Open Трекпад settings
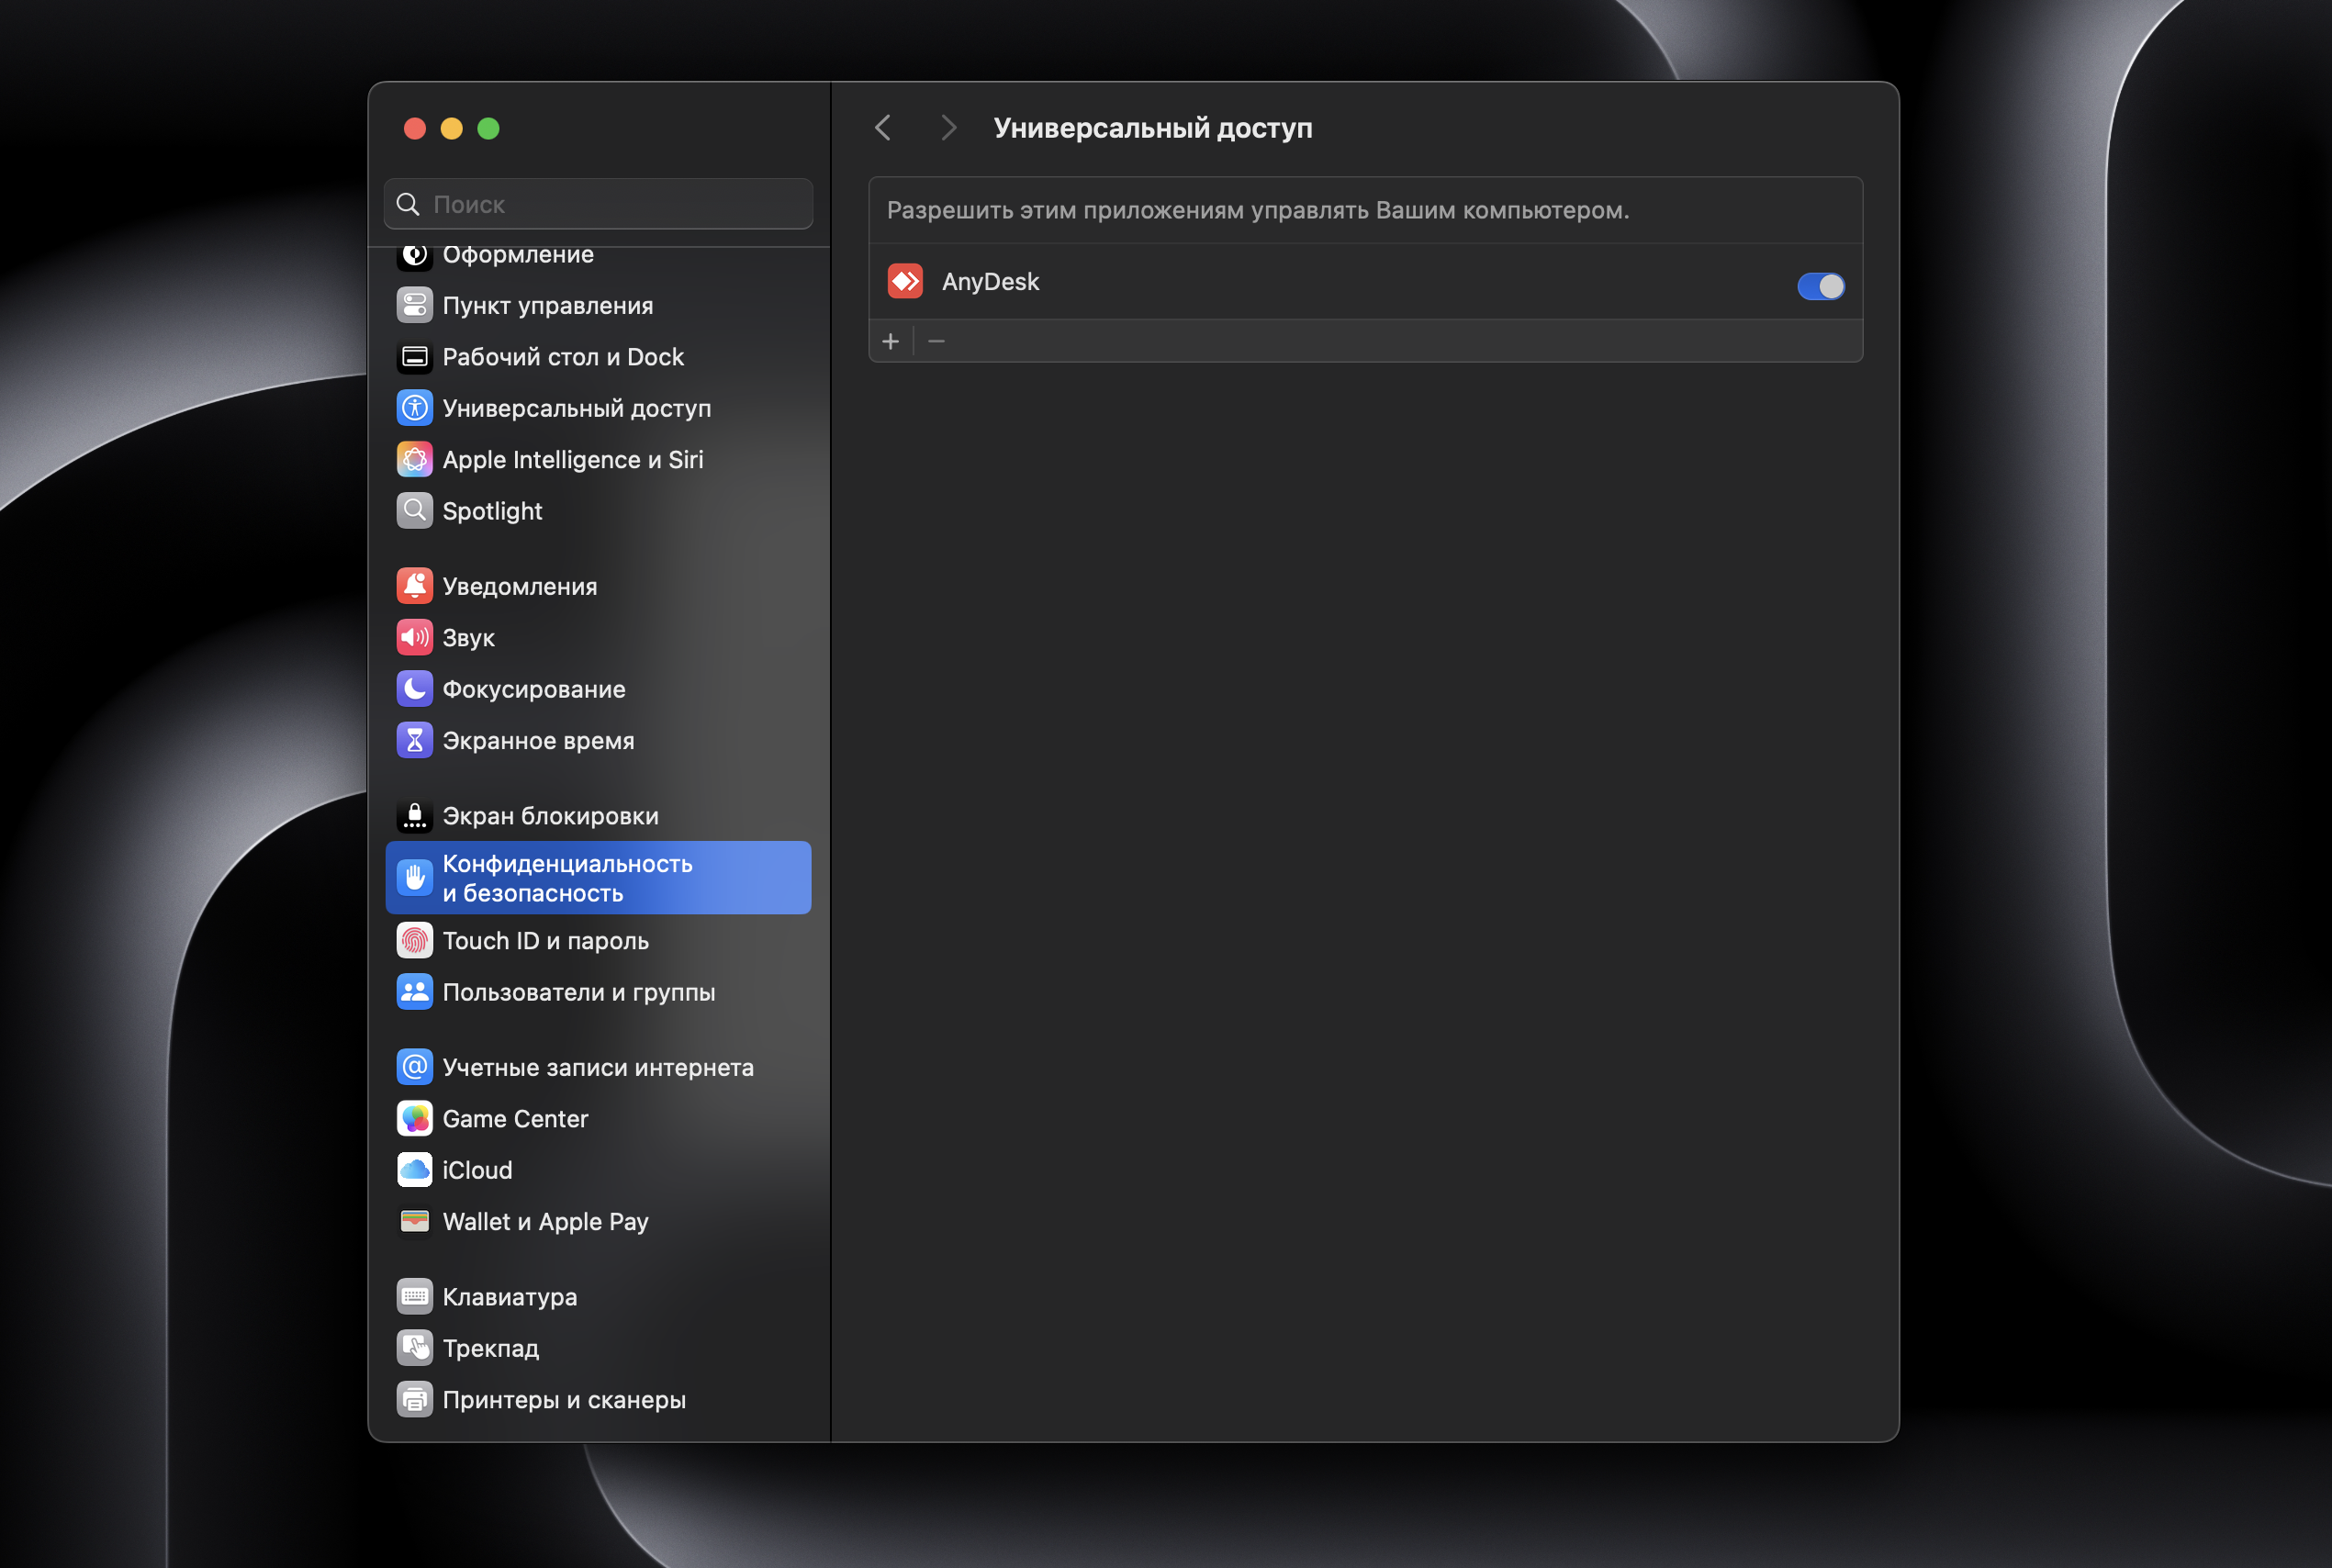The height and width of the screenshot is (1568, 2332). click(x=598, y=1348)
